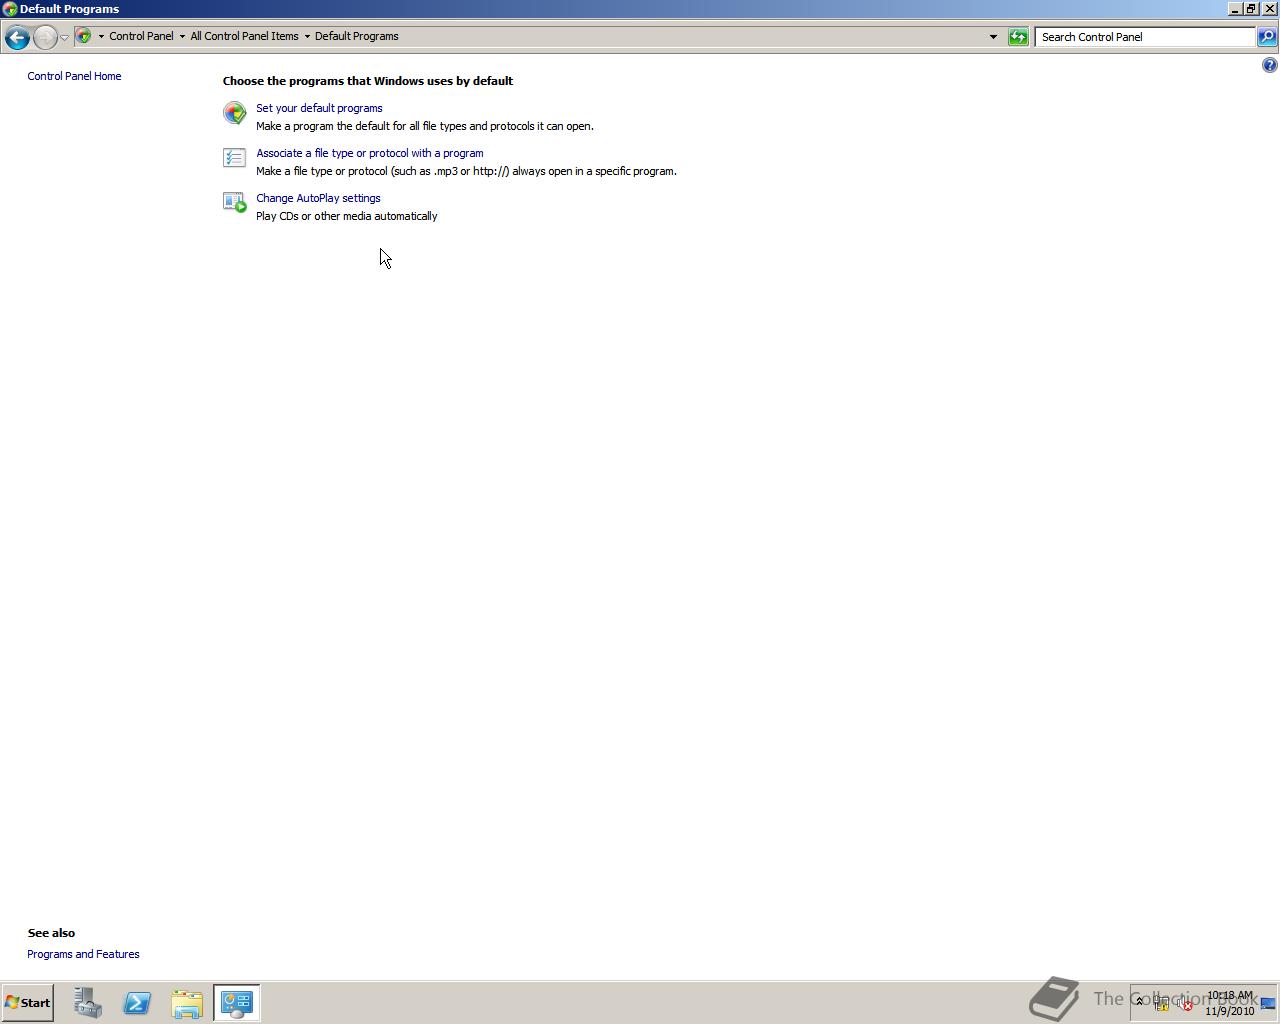Viewport: 1280px width, 1024px height.
Task: Click the Control Panel taskbar button
Action: click(x=237, y=1003)
